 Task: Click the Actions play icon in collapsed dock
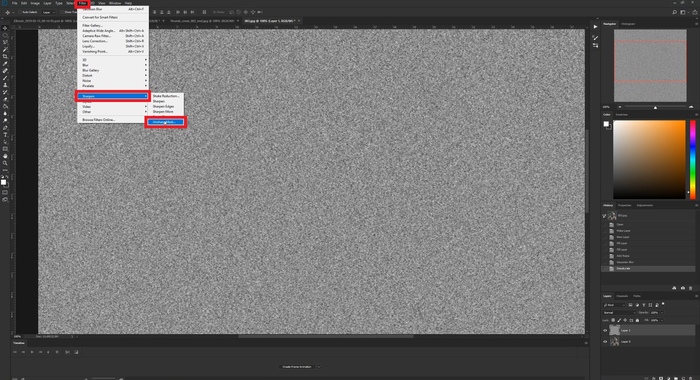595,27
